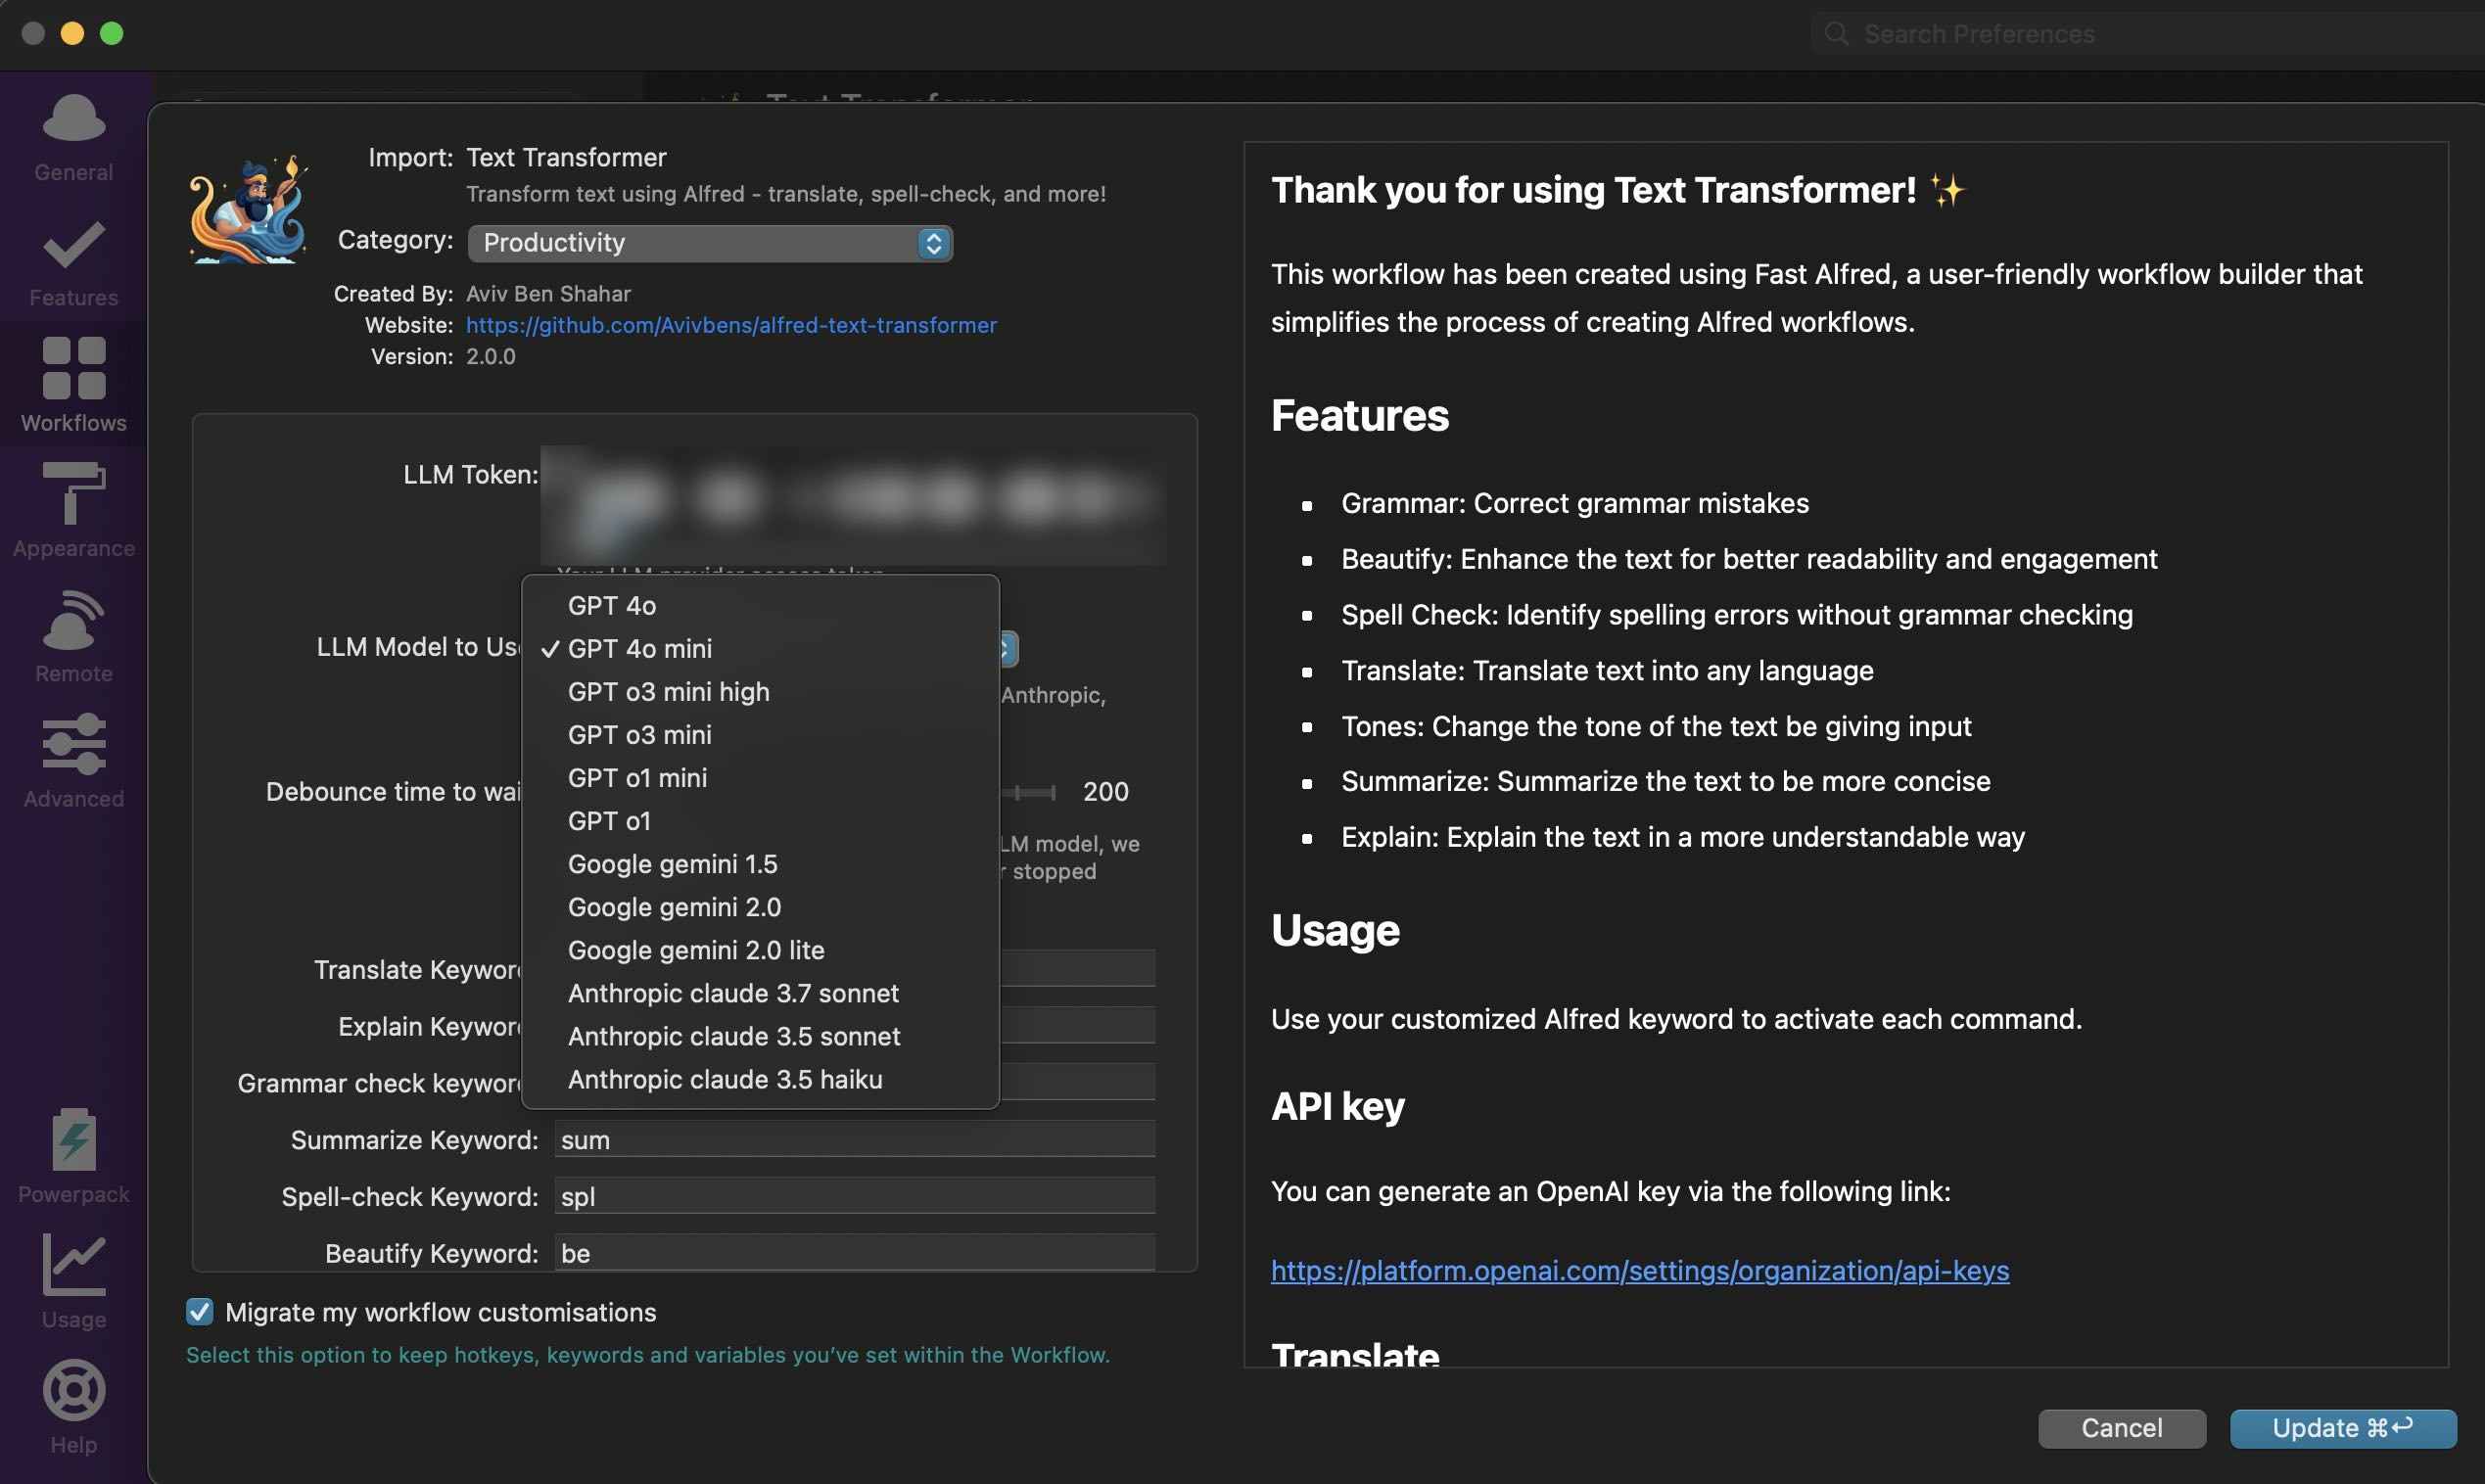The image size is (2485, 1484).
Task: Click the Explain Keyword input field
Action: [1078, 1025]
